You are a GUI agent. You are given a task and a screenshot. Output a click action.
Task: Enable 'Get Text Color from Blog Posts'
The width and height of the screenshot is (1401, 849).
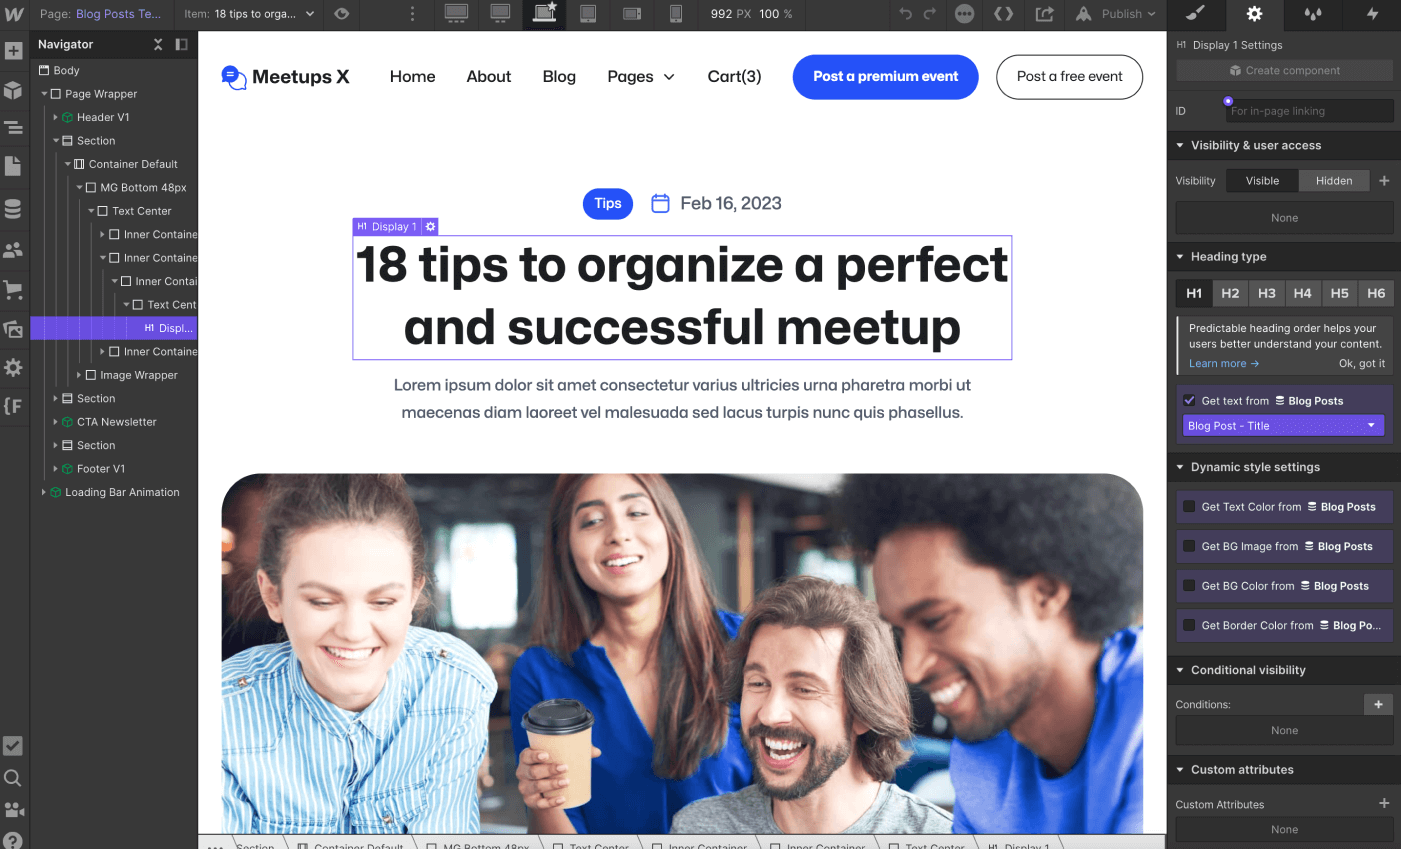[x=1188, y=506]
